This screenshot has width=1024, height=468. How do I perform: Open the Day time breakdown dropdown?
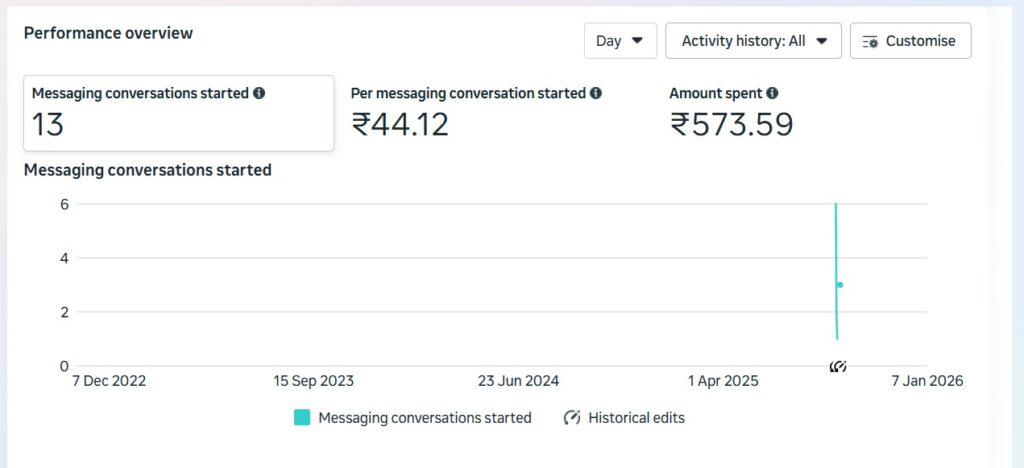620,41
